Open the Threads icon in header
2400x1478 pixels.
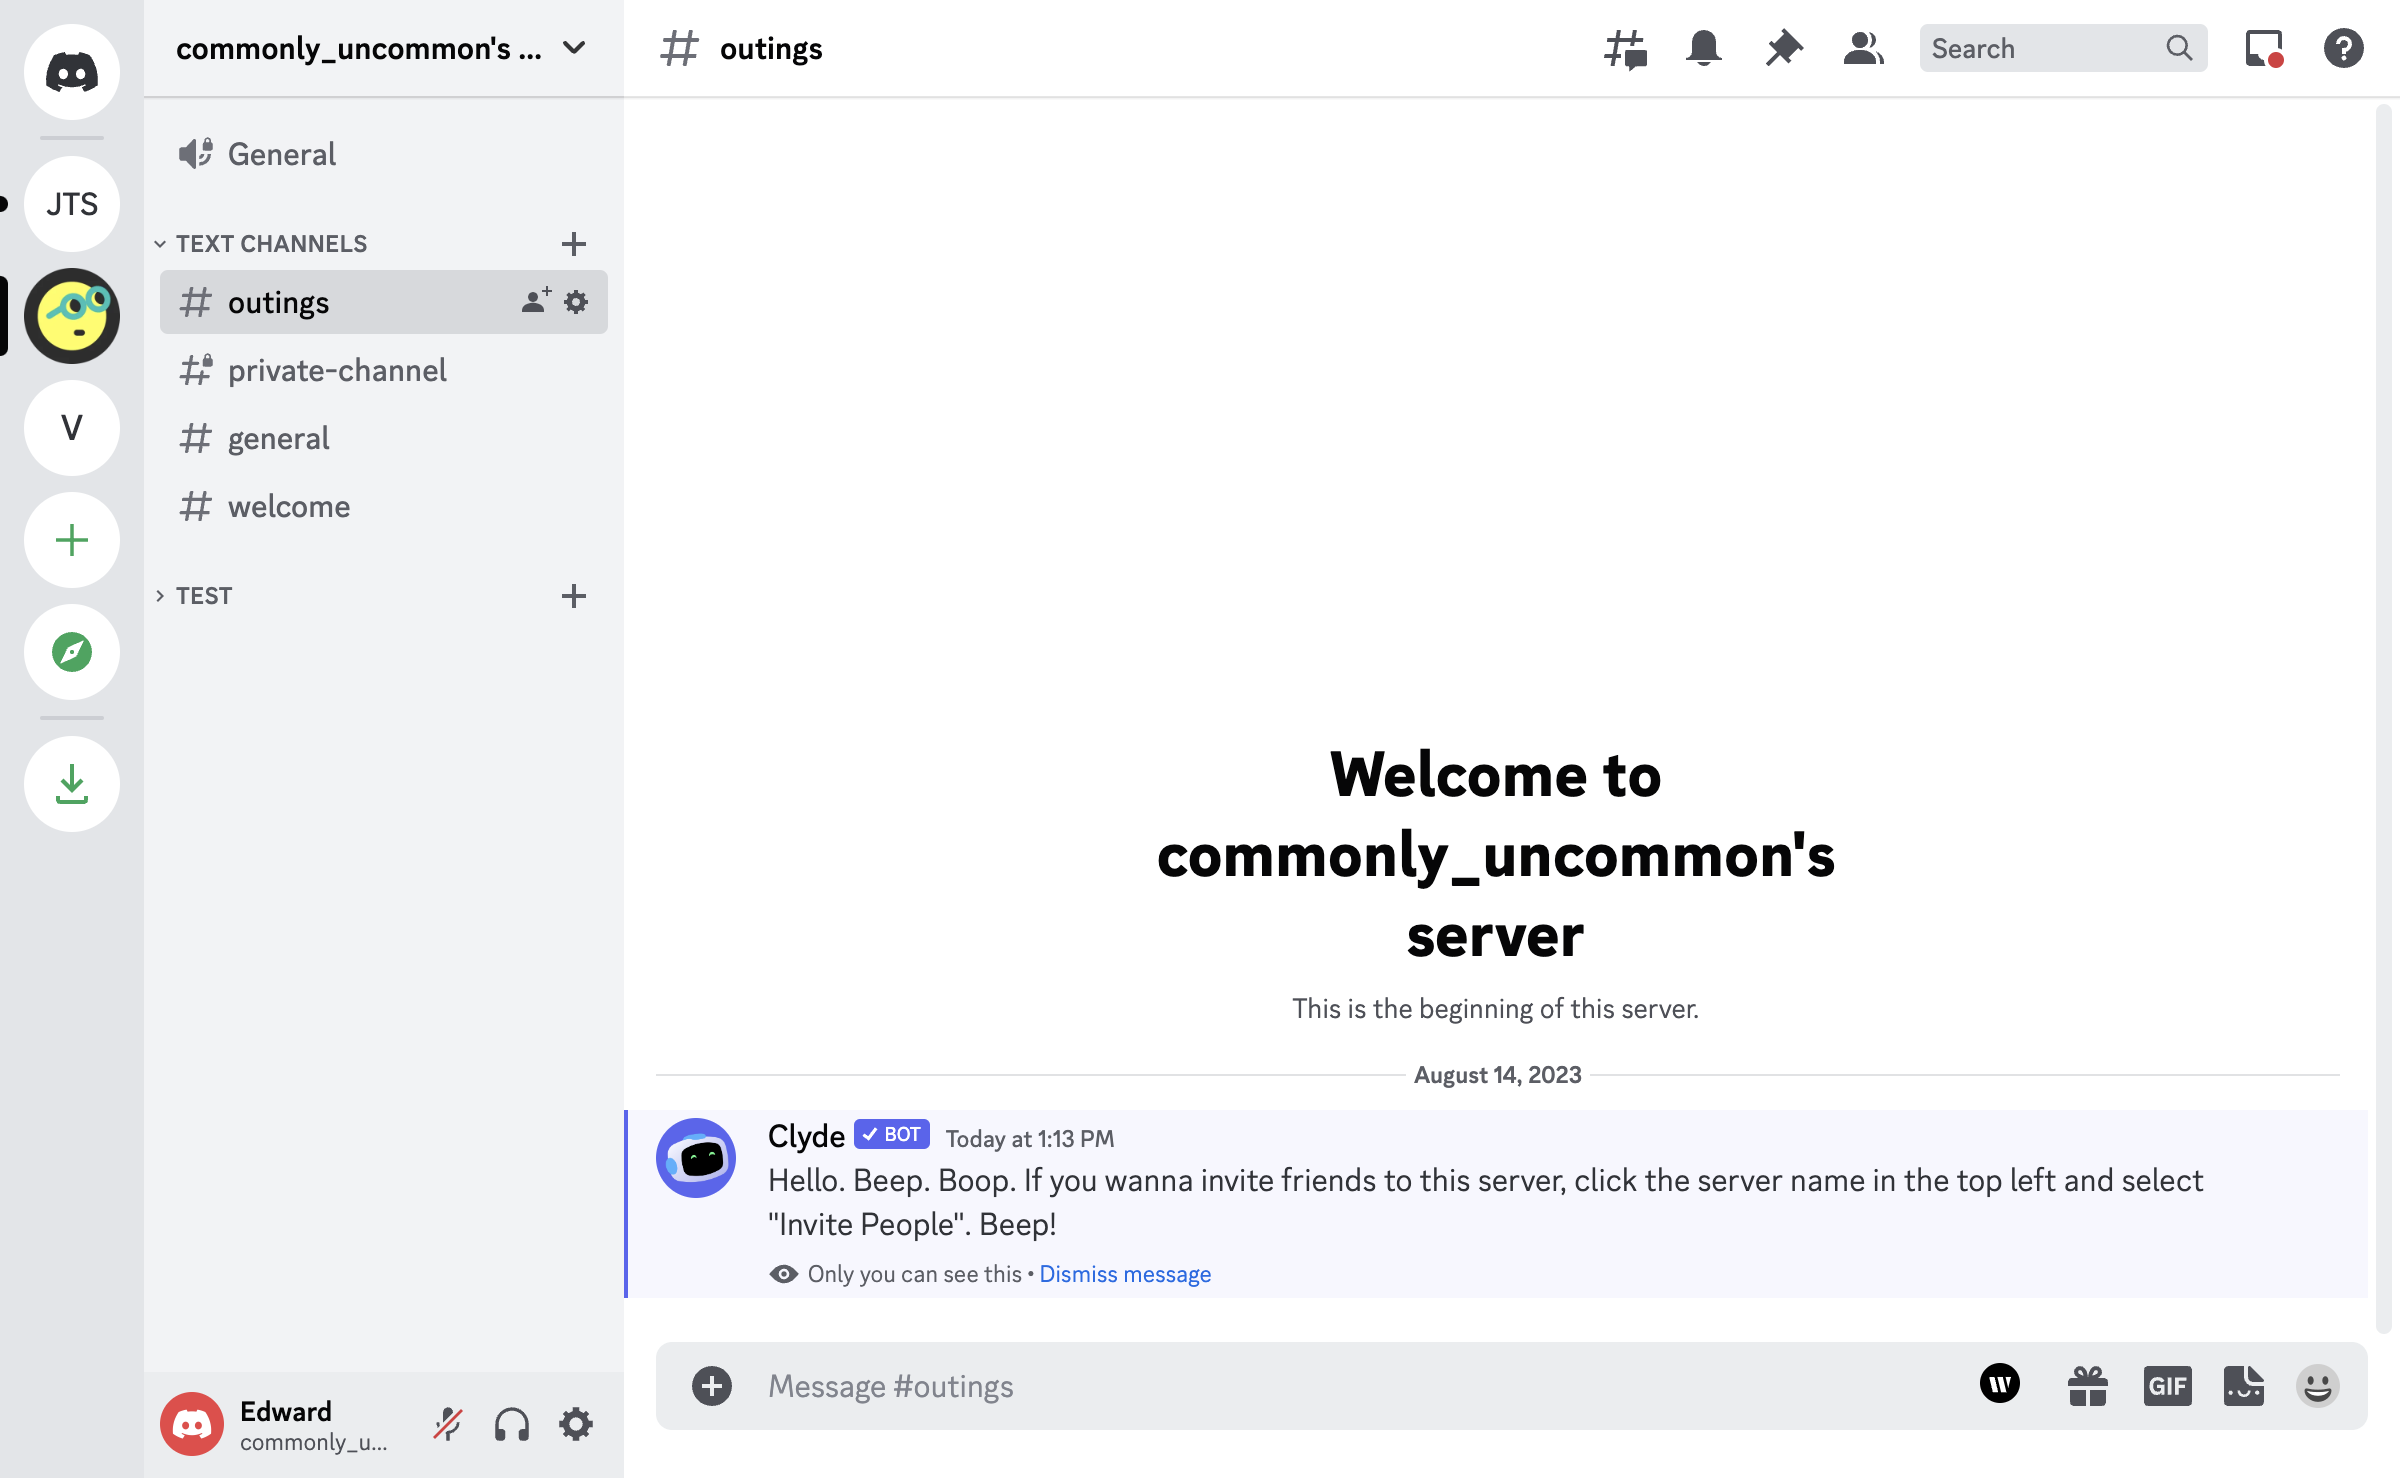[x=1625, y=48]
